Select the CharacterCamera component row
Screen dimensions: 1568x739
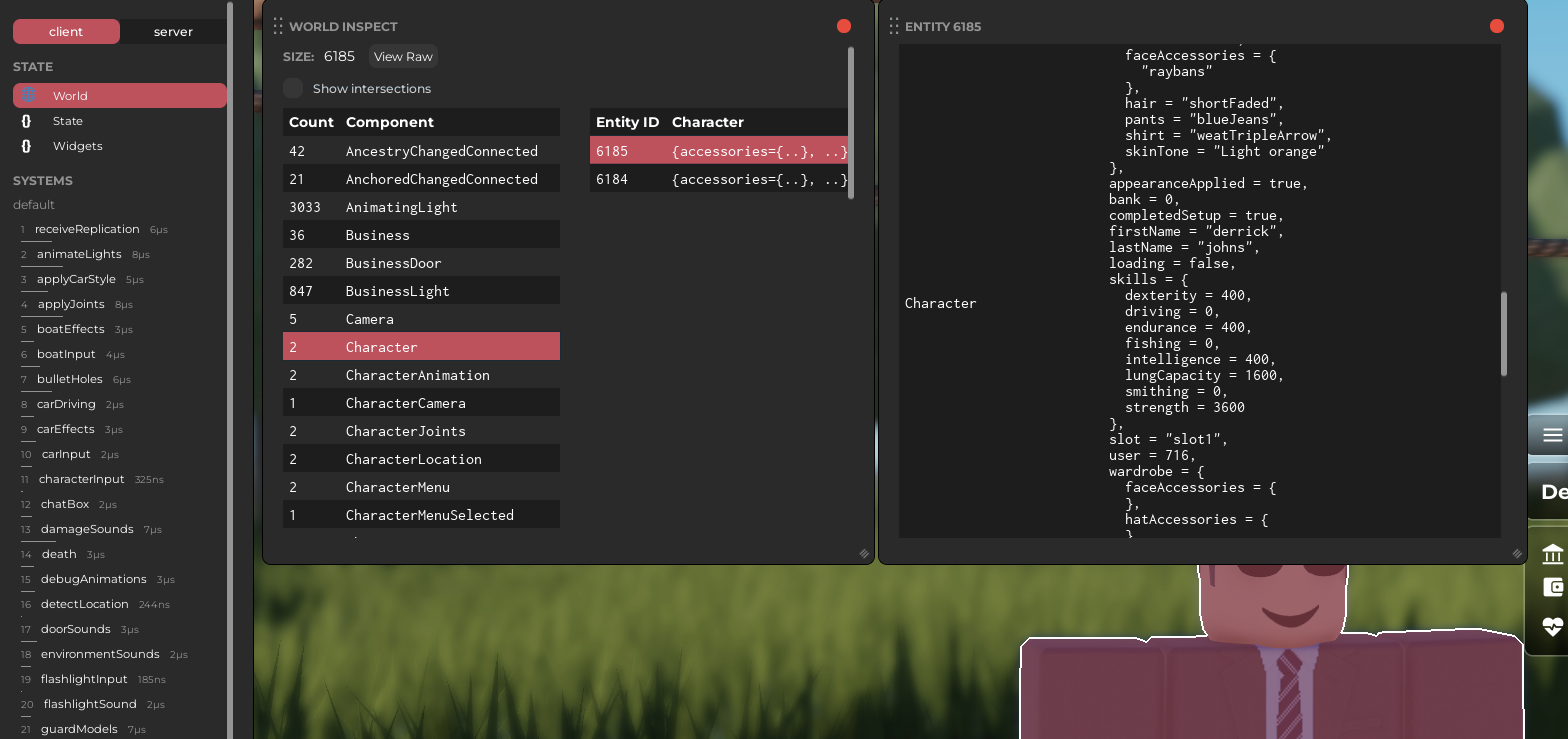[421, 403]
